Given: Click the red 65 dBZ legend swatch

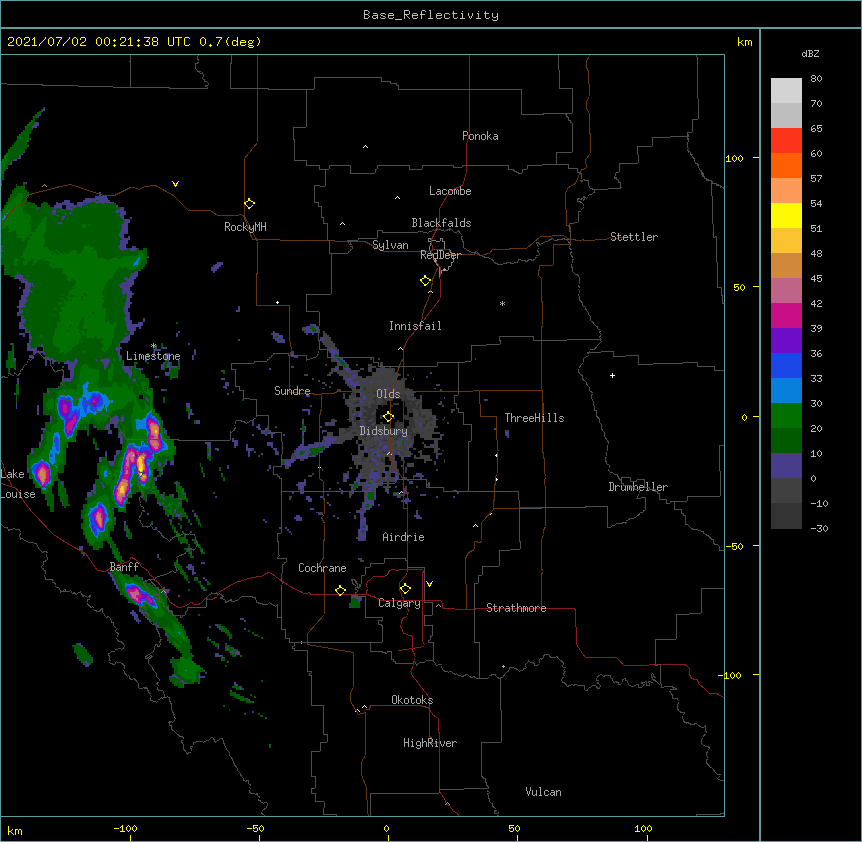Looking at the screenshot, I should 786,140.
